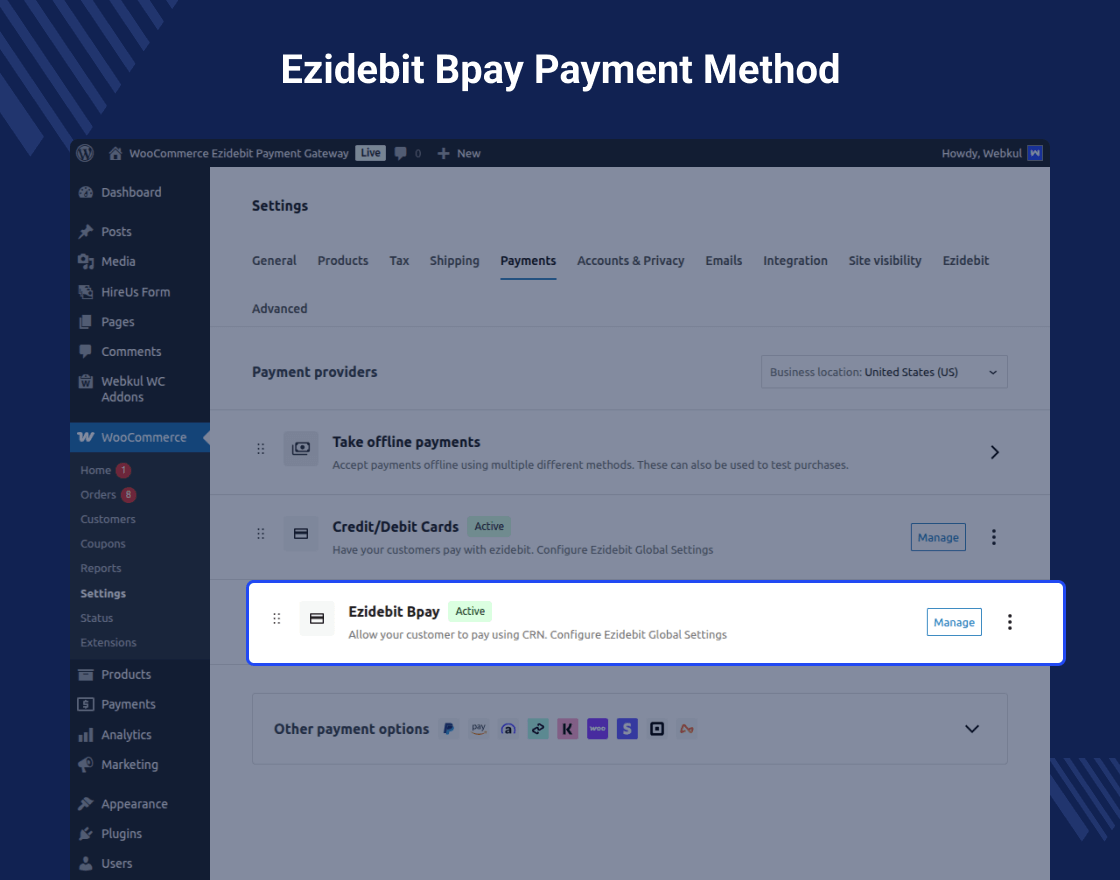Open Extensions submenu item
Image resolution: width=1120 pixels, height=880 pixels.
tap(108, 643)
